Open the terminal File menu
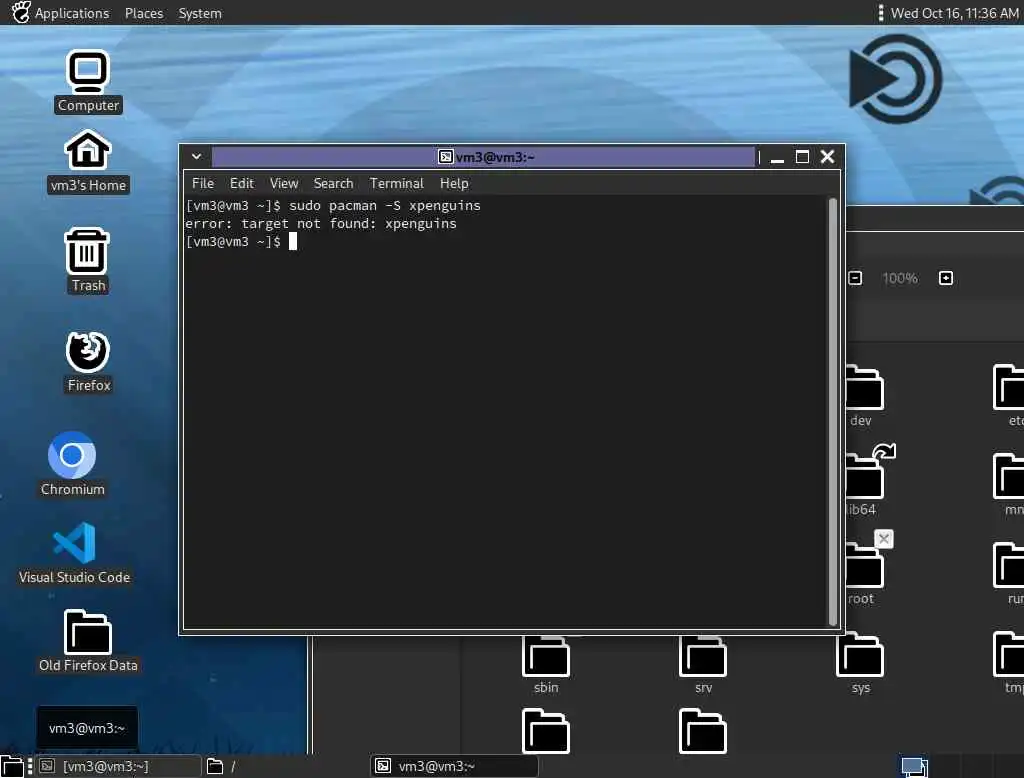 [x=202, y=184]
